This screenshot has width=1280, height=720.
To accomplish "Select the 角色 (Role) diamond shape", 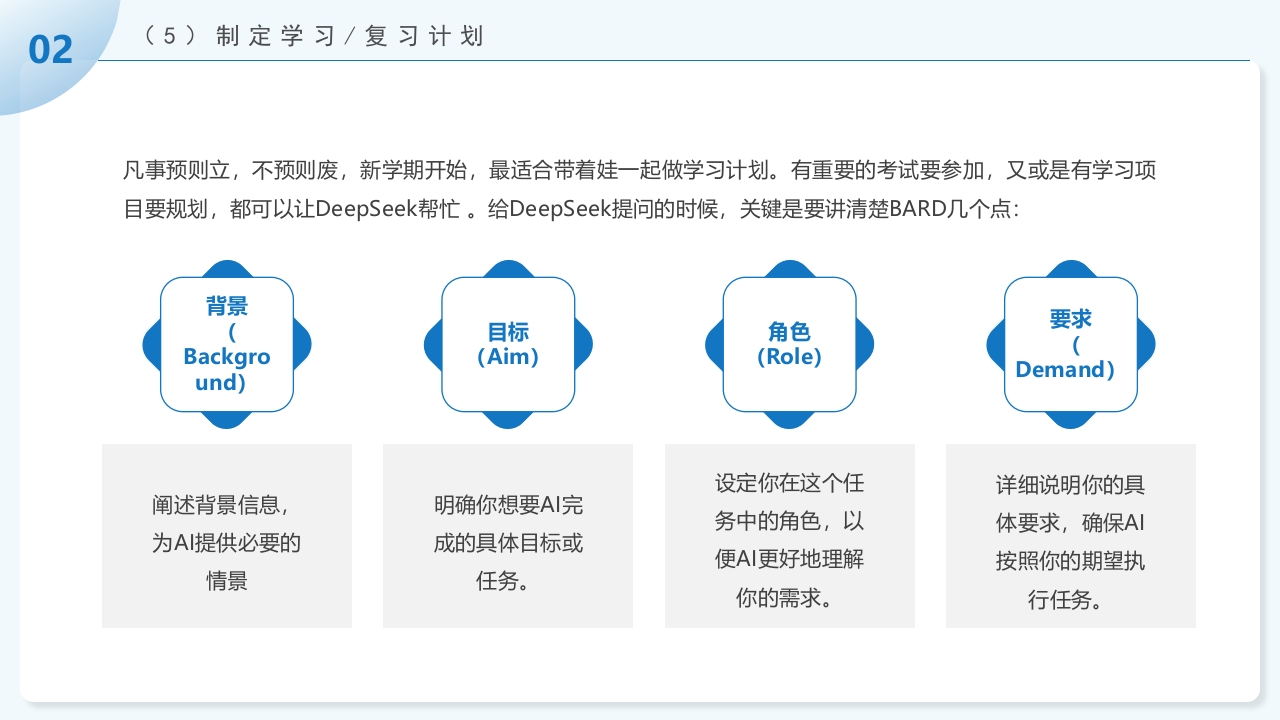I will (790, 345).
